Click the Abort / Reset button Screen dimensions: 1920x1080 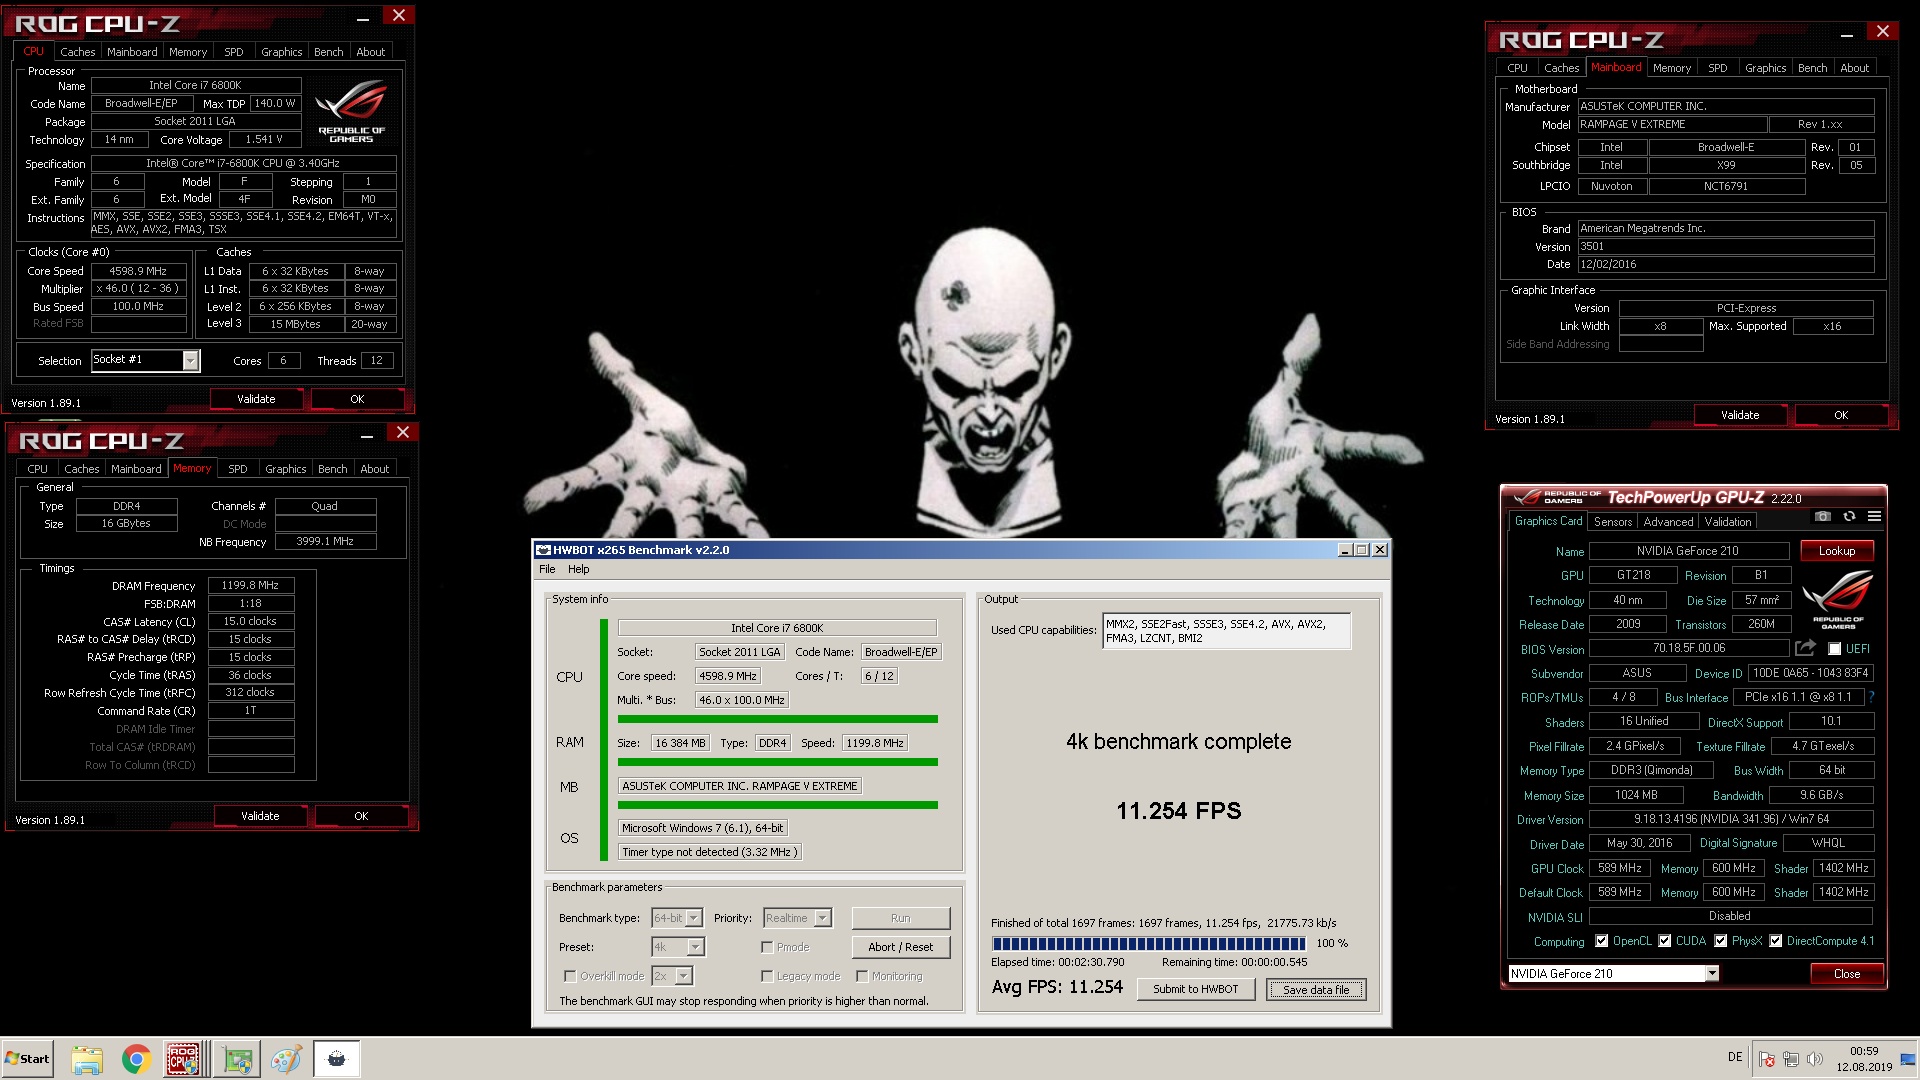pos(900,947)
